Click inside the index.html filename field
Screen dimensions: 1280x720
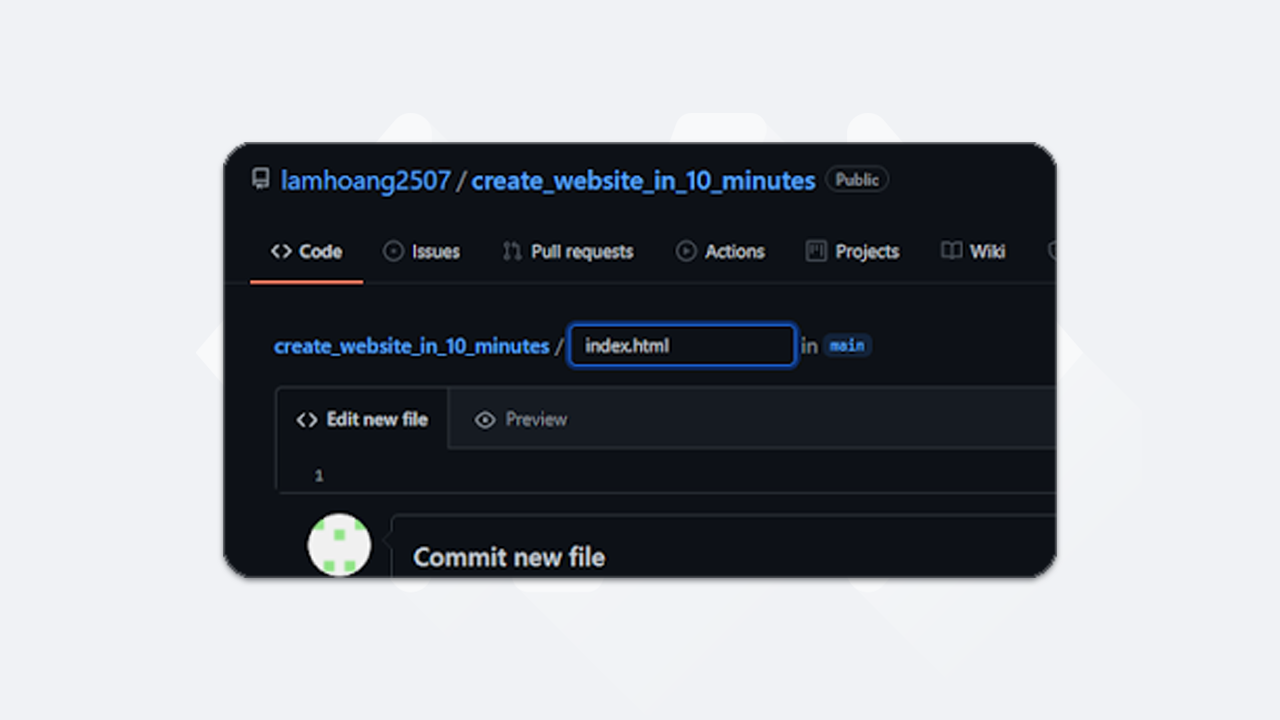[682, 345]
